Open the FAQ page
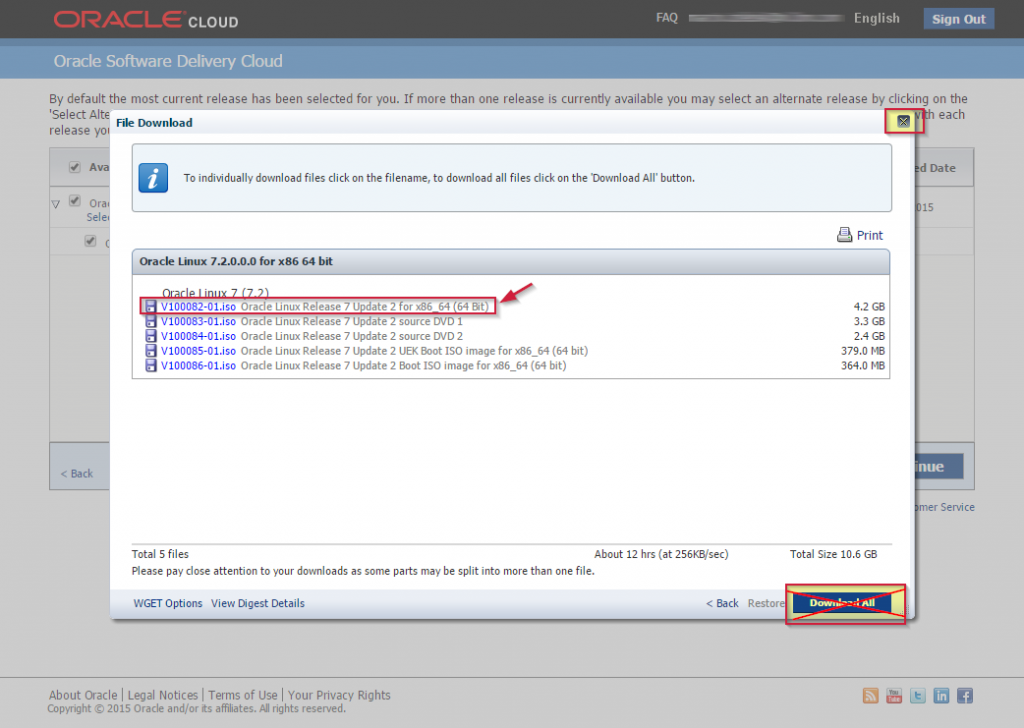This screenshot has width=1024, height=728. point(666,17)
